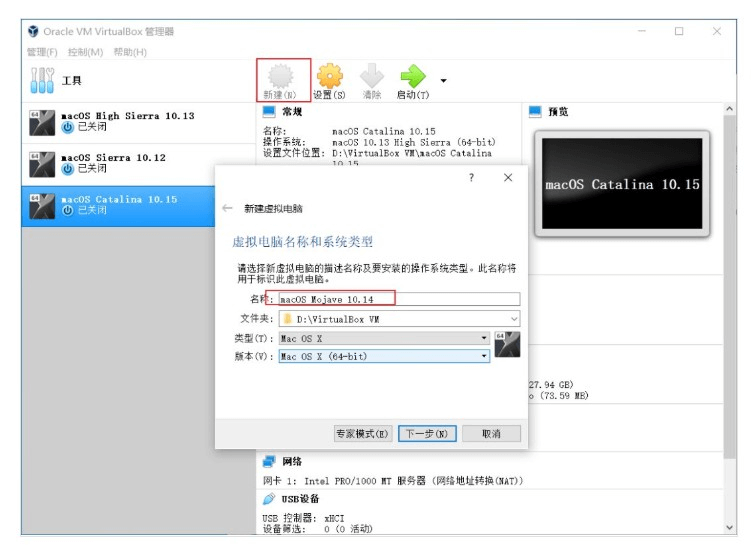Screen dimensions: 751x546
Task: Click the New (新建) toolbar icon
Action: [x=281, y=76]
